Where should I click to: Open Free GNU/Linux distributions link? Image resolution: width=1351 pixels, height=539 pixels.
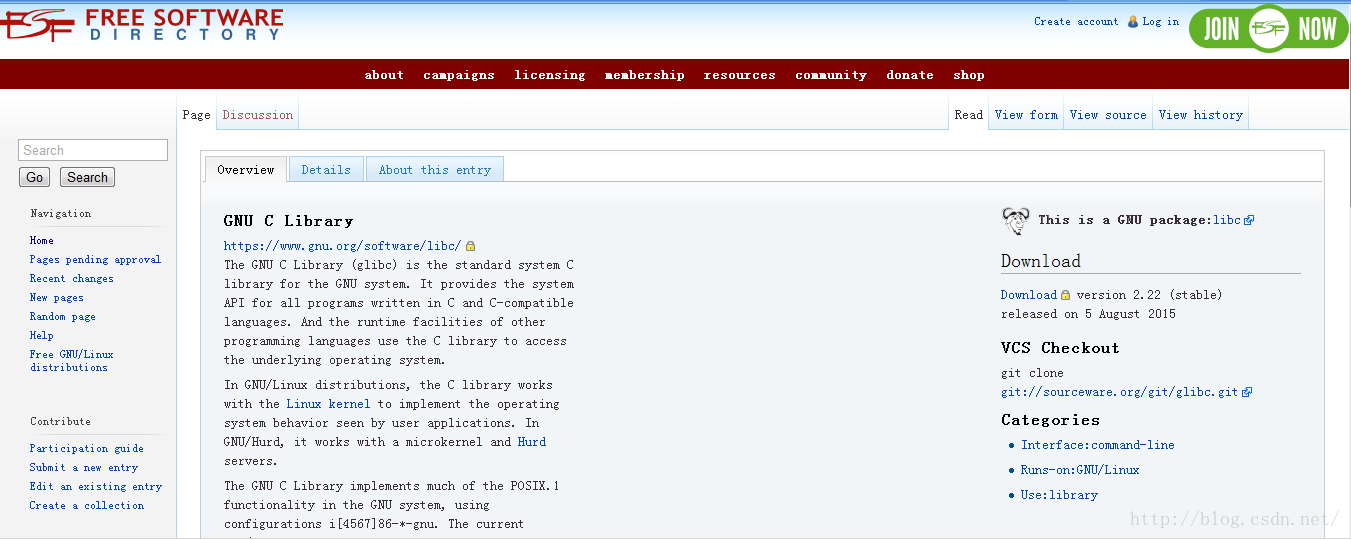pyautogui.click(x=72, y=361)
